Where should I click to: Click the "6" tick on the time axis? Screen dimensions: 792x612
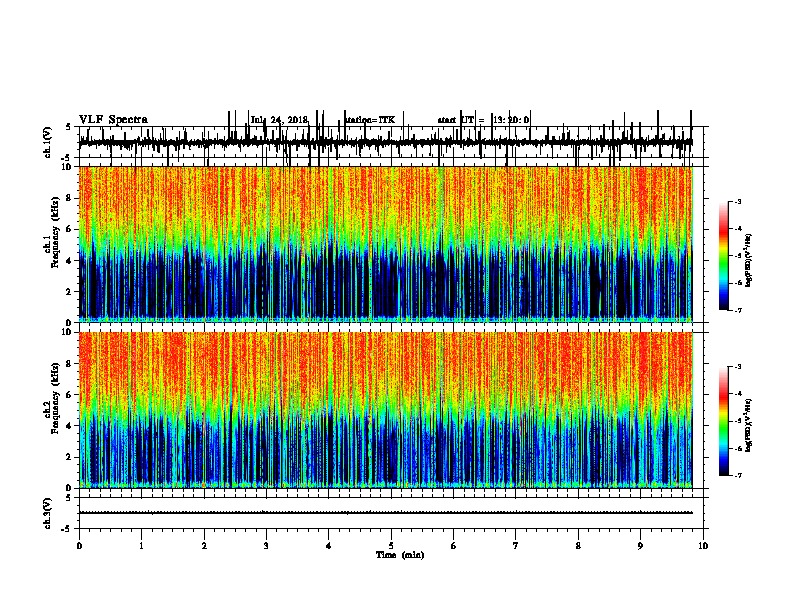(454, 546)
